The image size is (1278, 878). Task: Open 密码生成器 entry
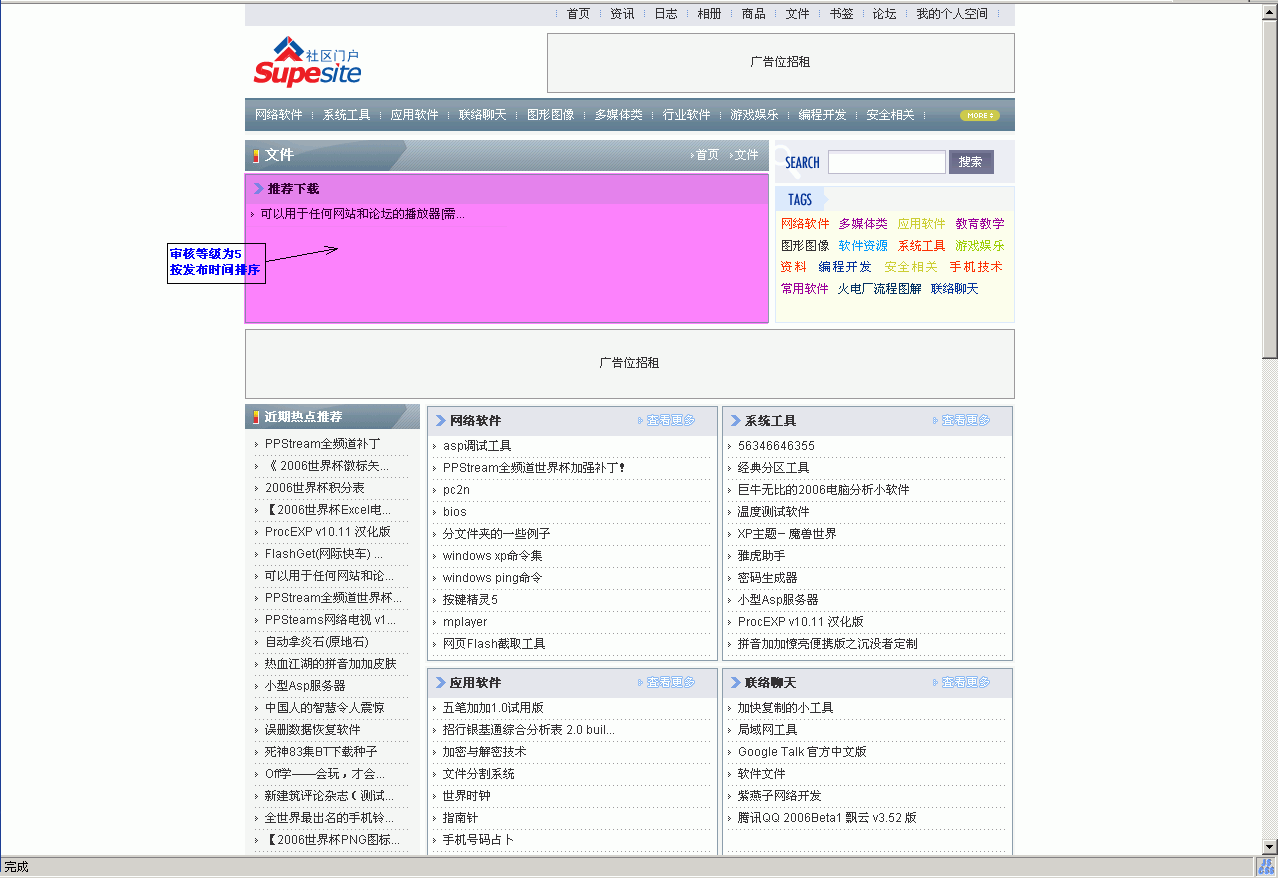pos(768,578)
